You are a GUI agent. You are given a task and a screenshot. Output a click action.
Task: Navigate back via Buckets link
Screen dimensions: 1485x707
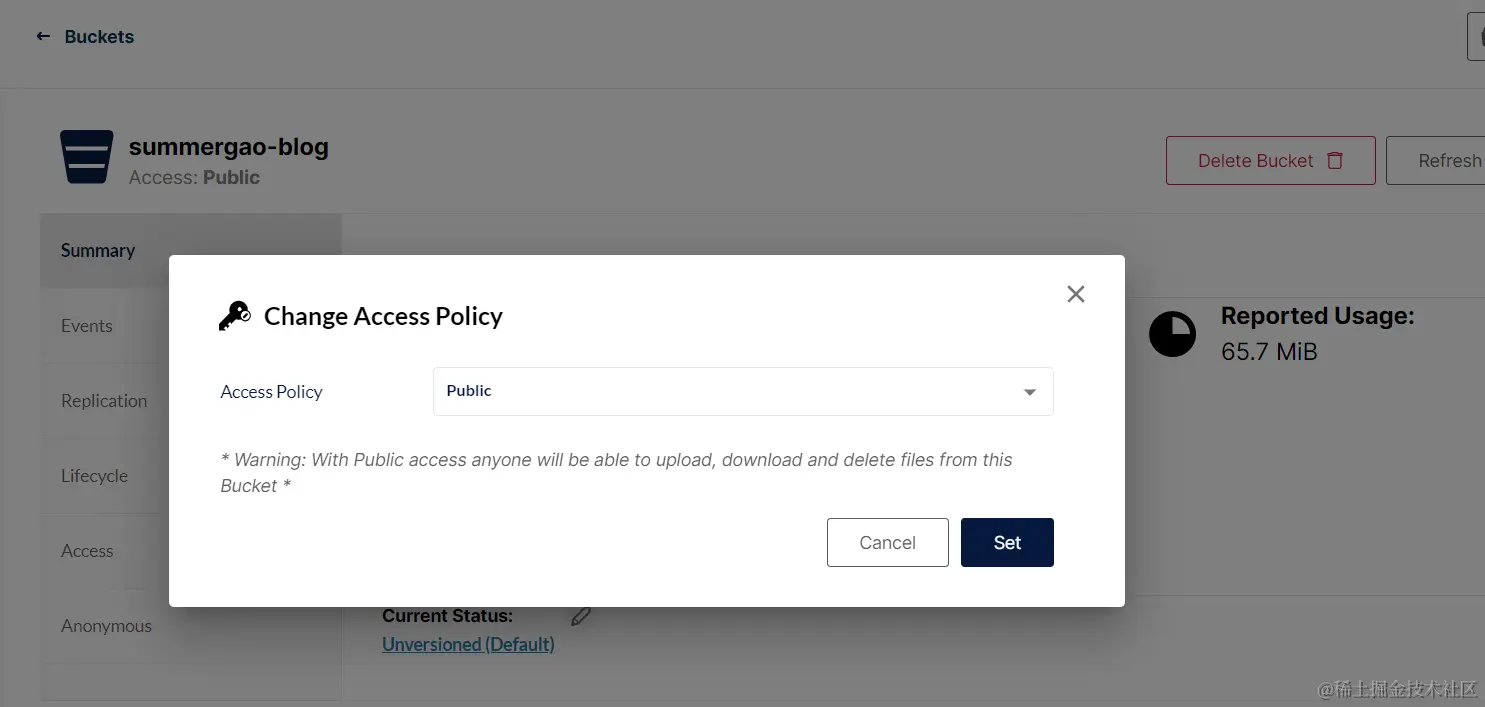(x=99, y=37)
